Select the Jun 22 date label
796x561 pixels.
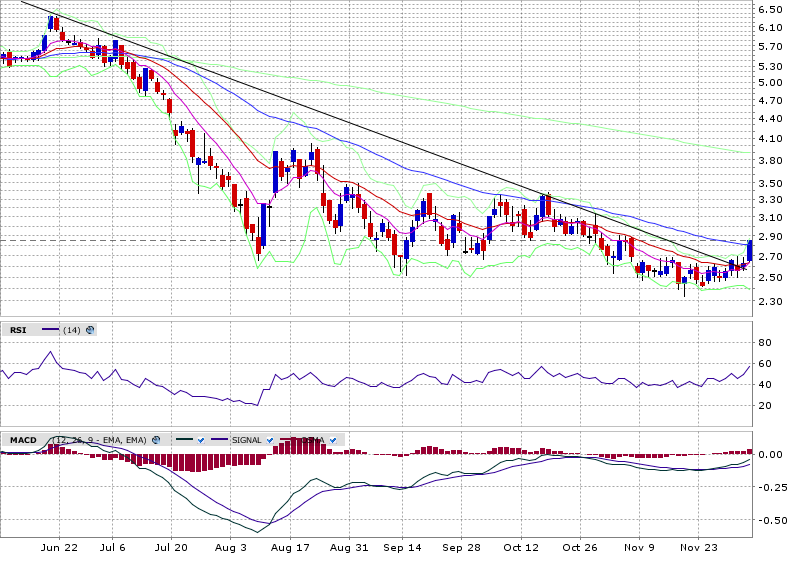click(x=60, y=548)
